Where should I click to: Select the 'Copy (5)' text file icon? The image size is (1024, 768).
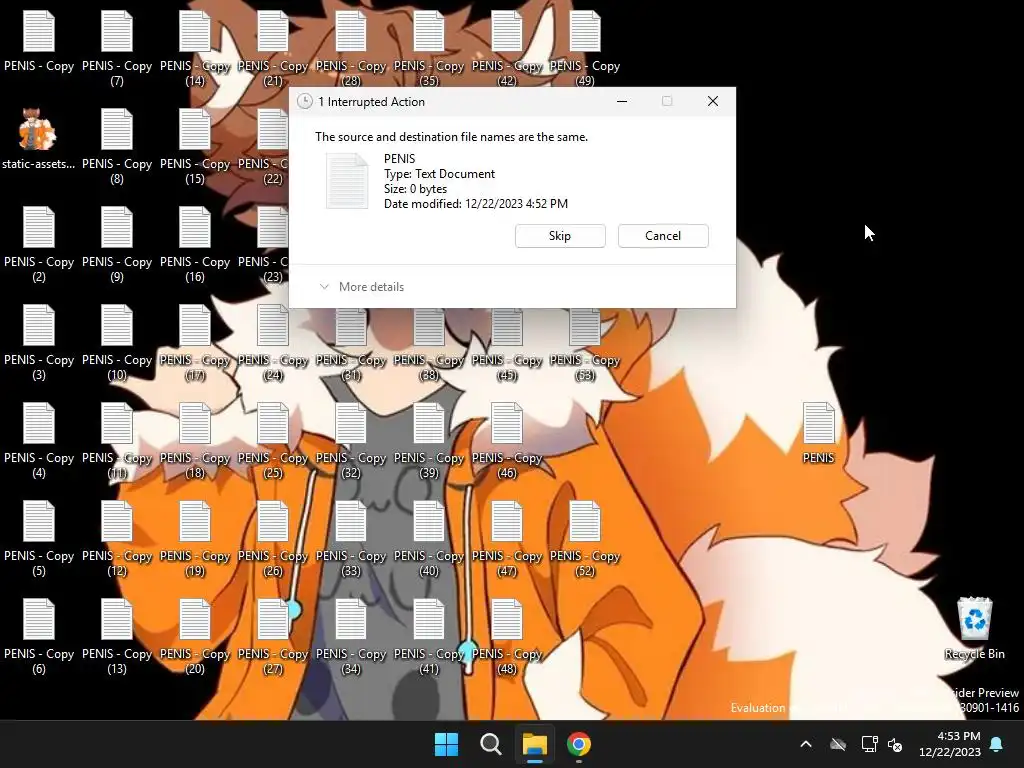click(x=39, y=521)
